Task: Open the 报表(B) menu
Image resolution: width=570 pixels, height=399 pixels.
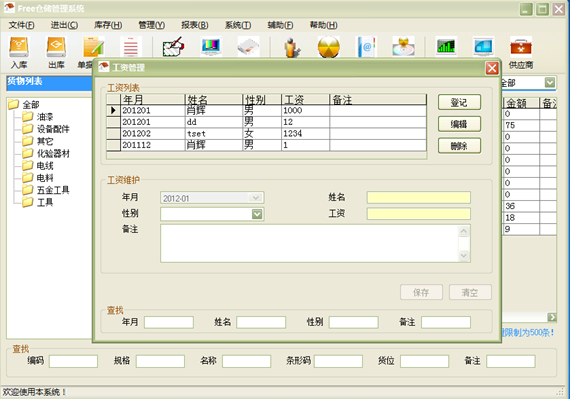Action: 195,25
